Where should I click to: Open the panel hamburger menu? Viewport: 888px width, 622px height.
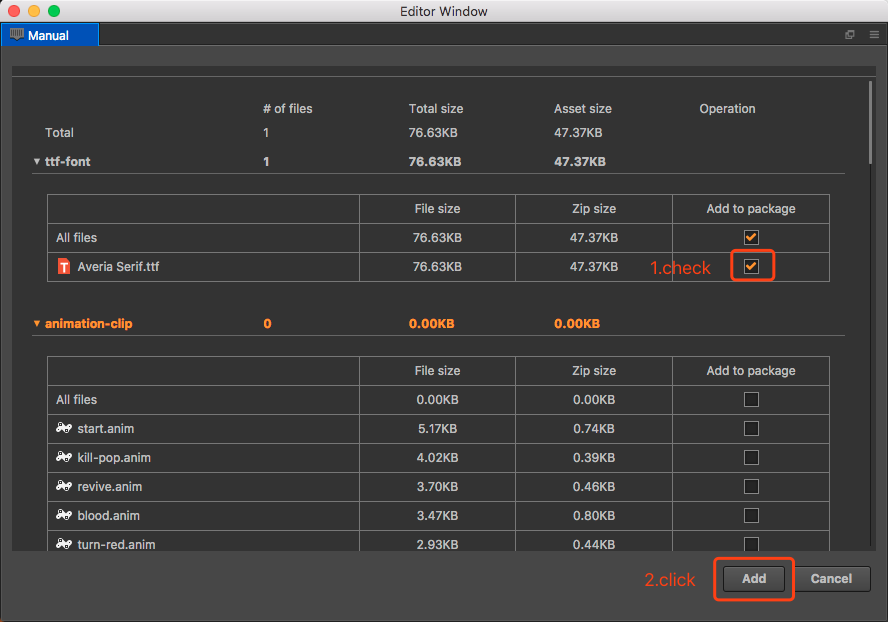[x=874, y=35]
